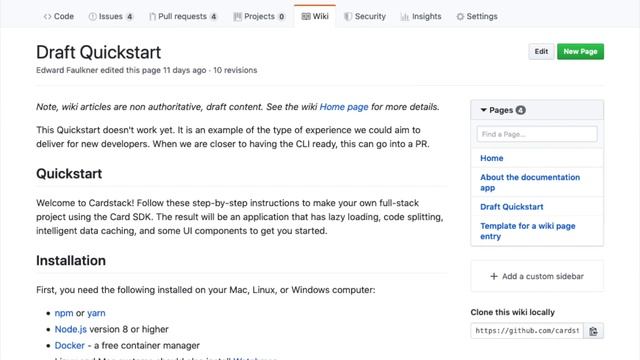
Task: Open Template for a wiki page entry
Action: click(527, 231)
